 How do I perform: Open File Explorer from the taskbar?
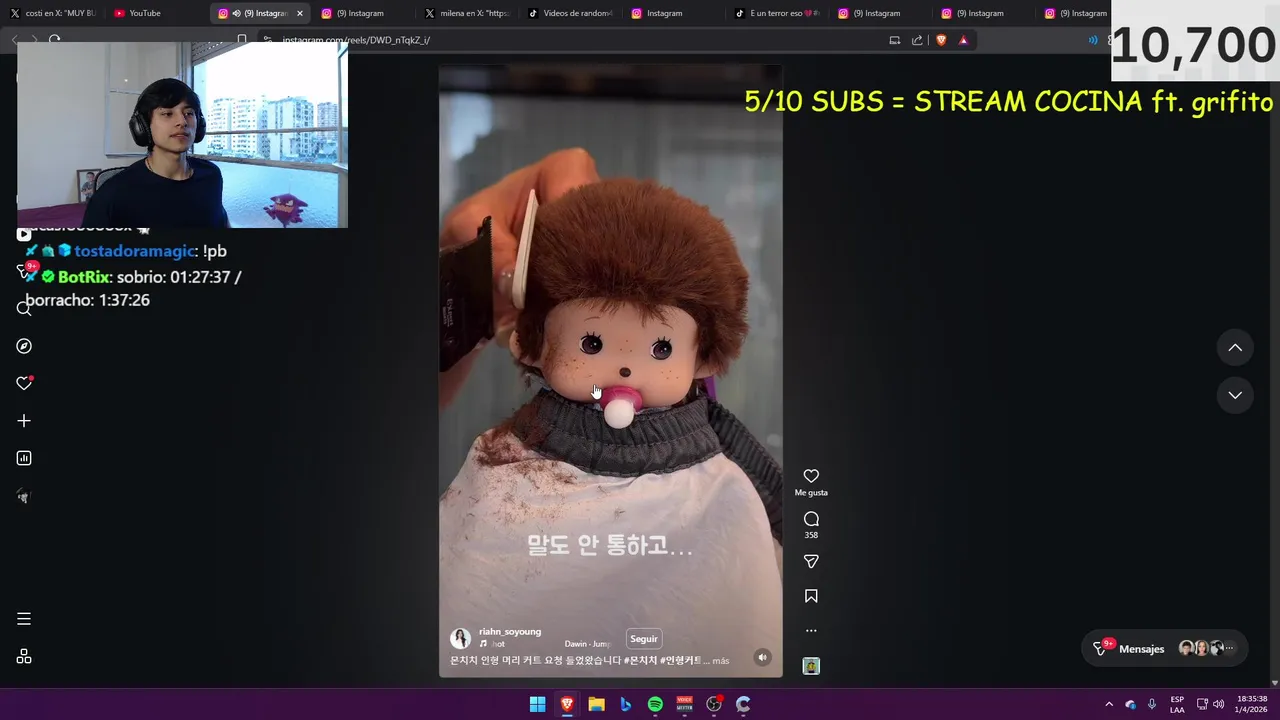596,704
